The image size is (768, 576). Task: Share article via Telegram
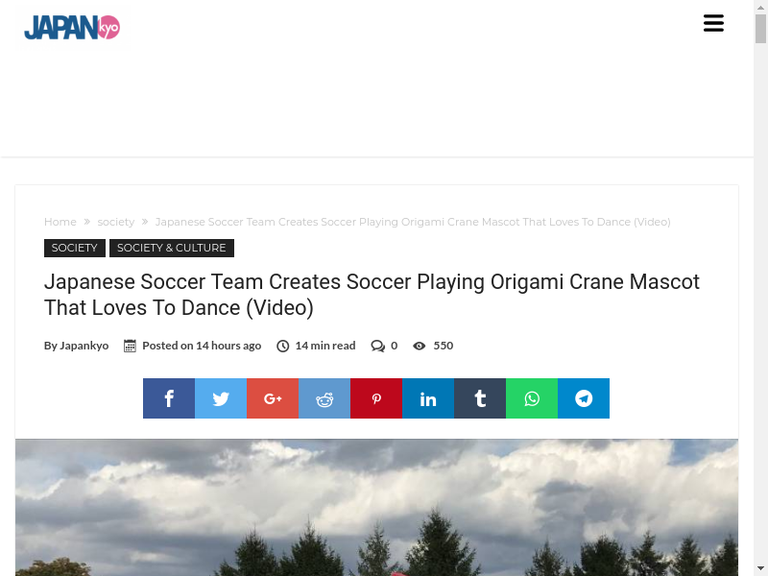pyautogui.click(x=584, y=398)
